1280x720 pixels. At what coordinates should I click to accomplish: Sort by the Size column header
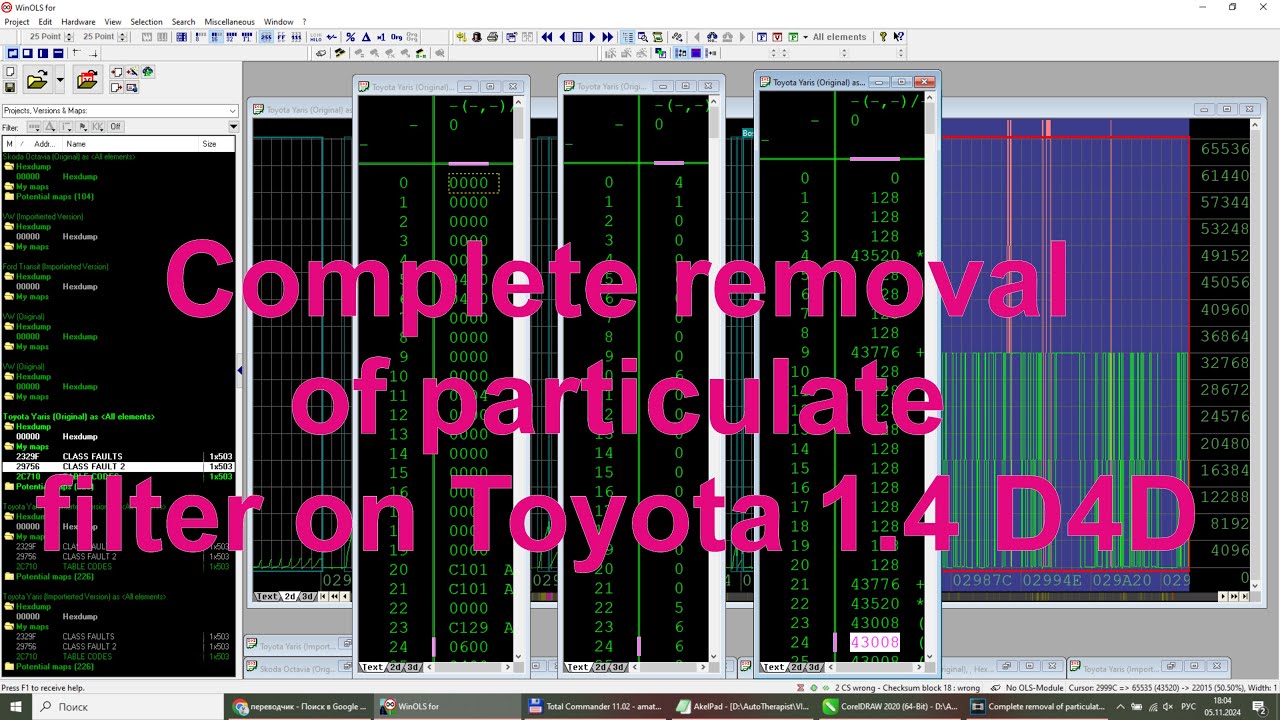click(217, 144)
